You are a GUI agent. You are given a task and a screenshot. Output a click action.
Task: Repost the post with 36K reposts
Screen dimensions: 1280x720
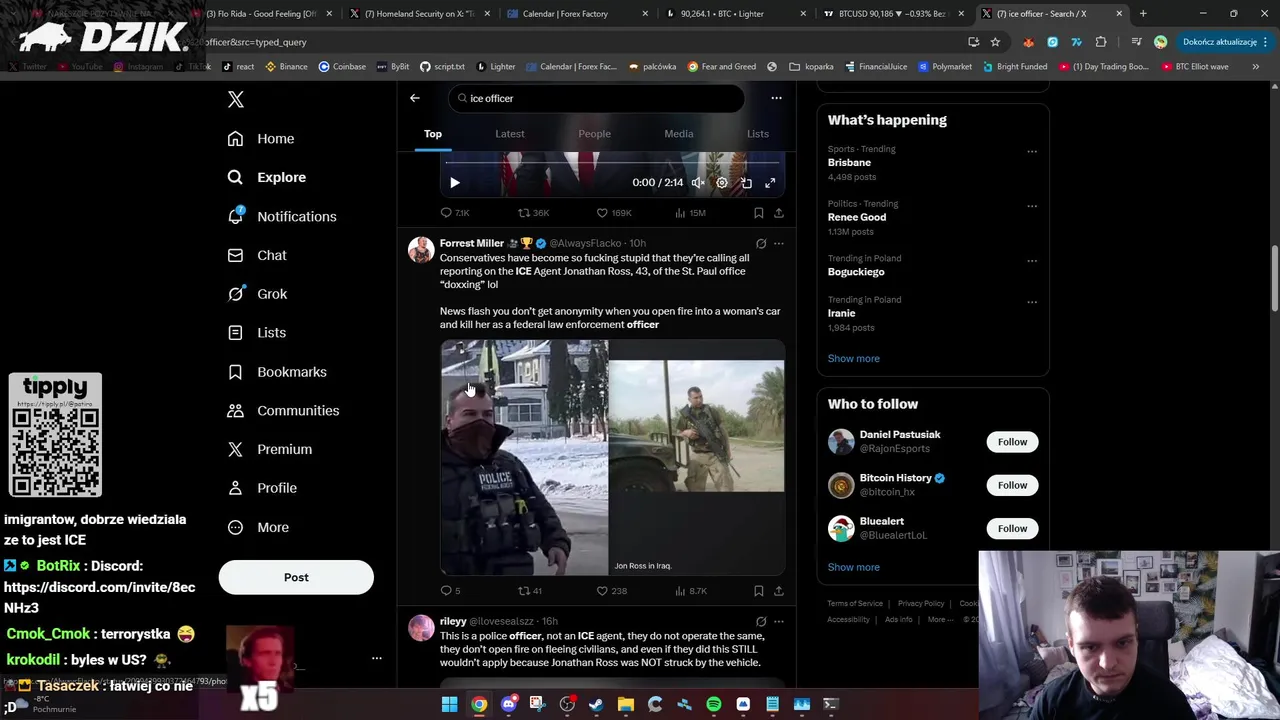pyautogui.click(x=533, y=213)
